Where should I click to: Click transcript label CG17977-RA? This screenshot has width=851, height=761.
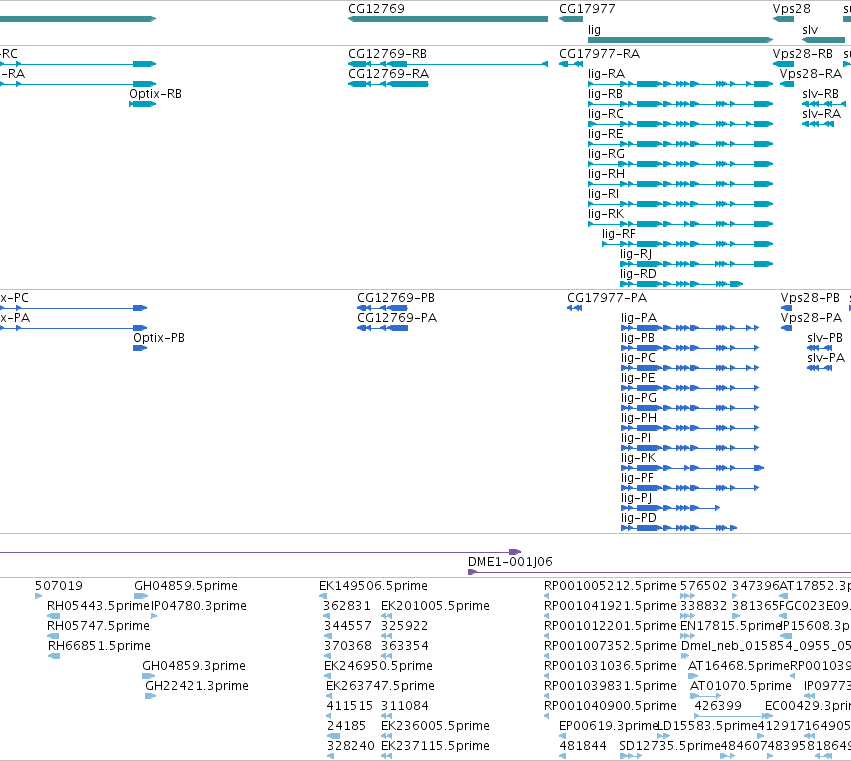[x=599, y=54]
